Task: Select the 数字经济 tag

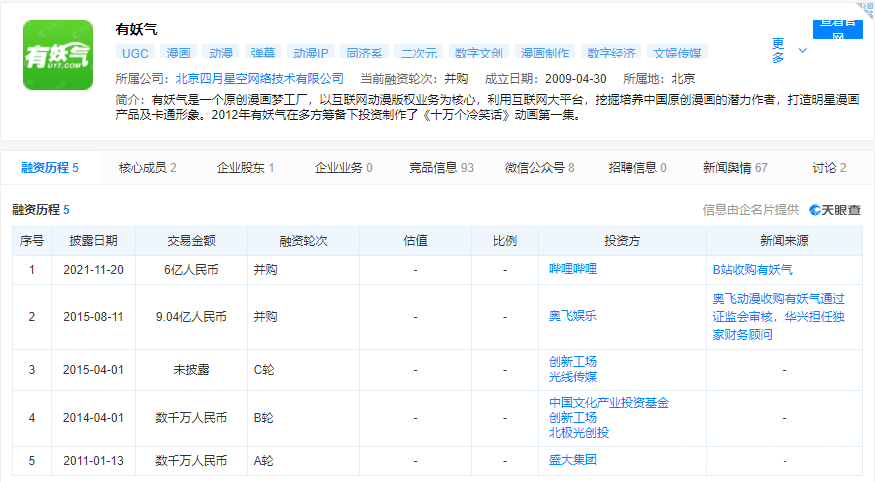Action: point(611,53)
